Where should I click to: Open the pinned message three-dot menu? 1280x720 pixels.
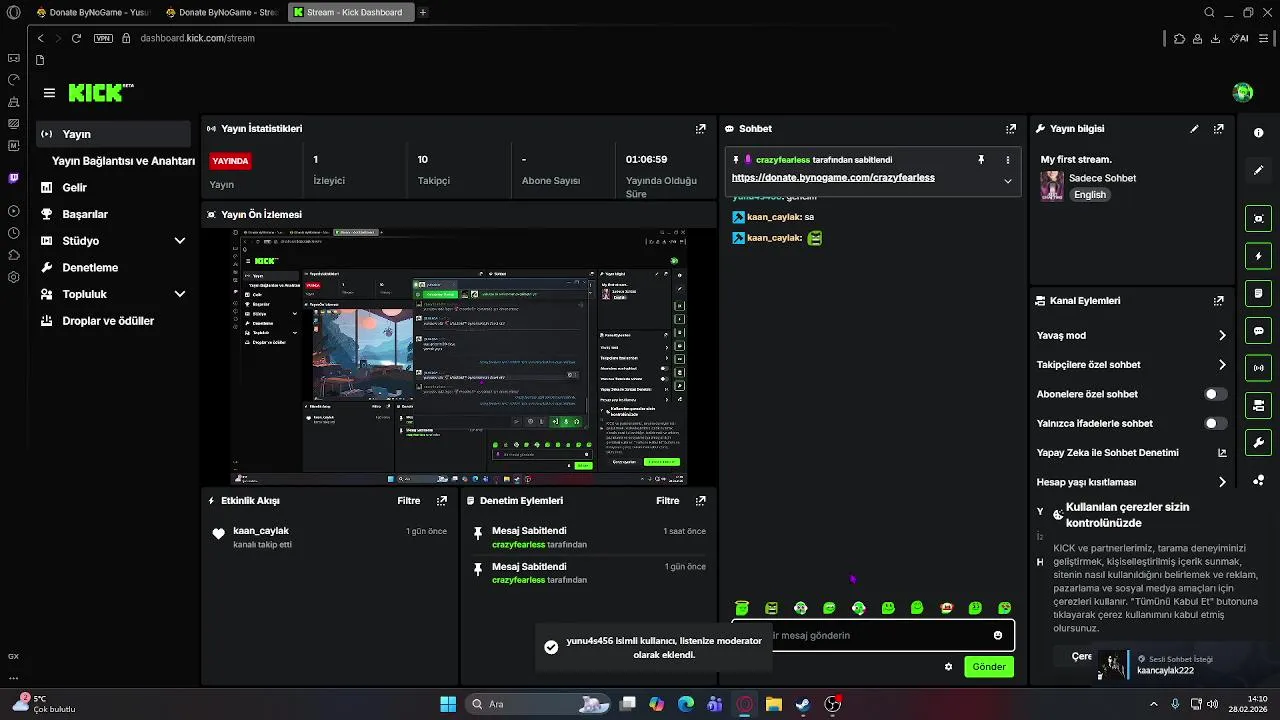pos(1007,160)
